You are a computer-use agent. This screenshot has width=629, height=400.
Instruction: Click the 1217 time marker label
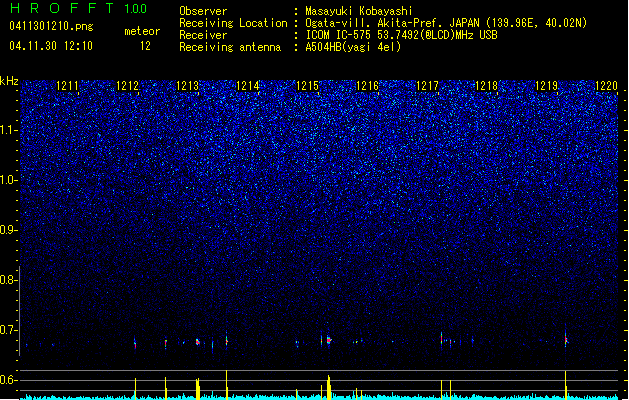point(427,86)
